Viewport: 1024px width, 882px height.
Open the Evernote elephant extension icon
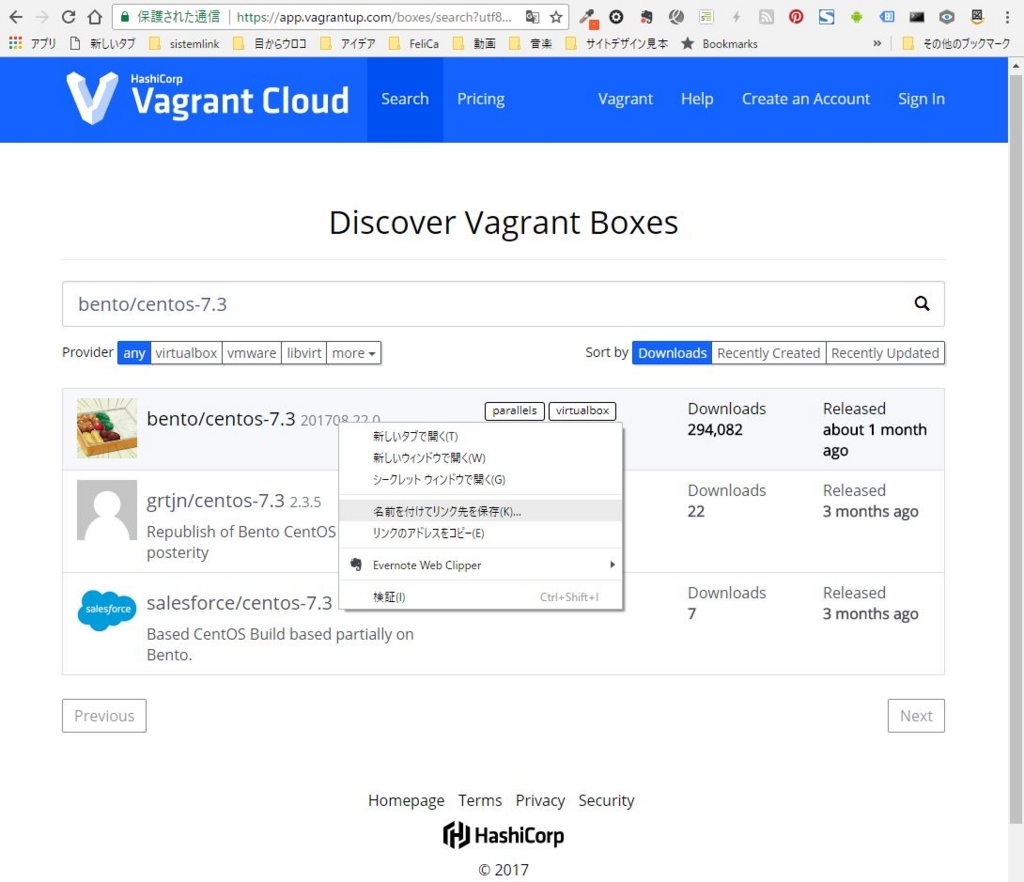(647, 17)
